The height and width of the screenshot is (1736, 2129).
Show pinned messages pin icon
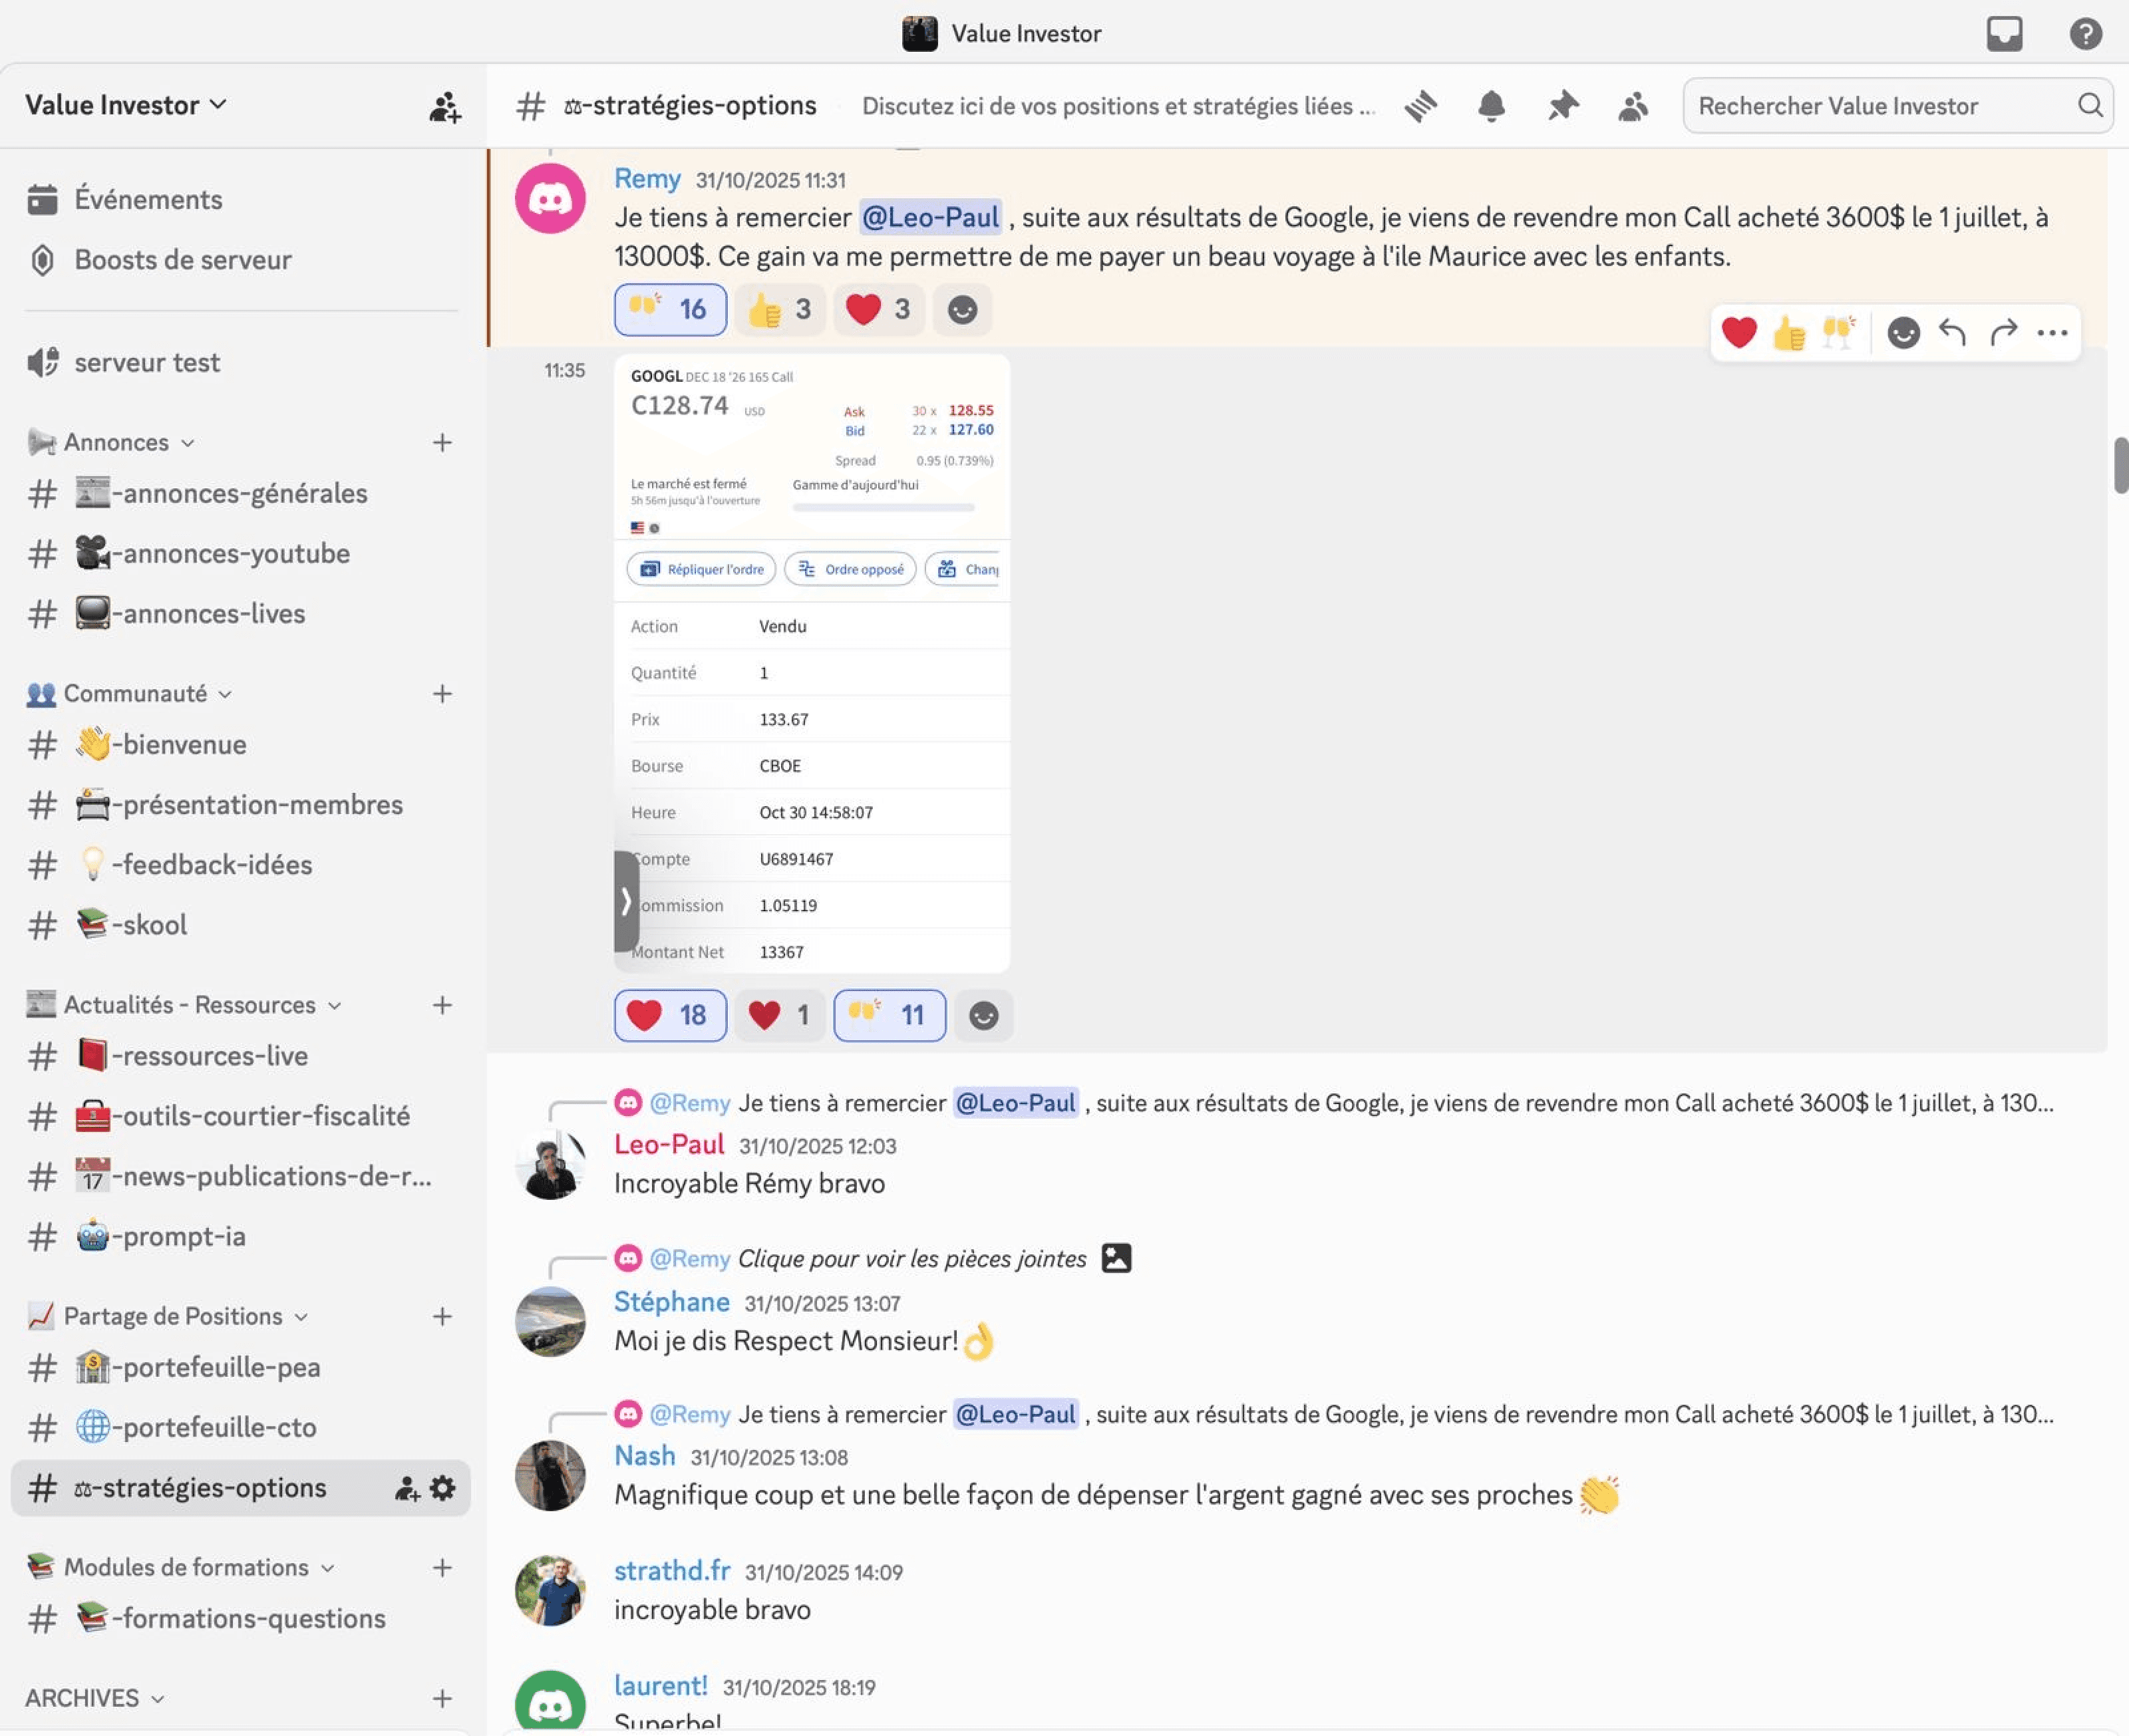pos(1563,106)
